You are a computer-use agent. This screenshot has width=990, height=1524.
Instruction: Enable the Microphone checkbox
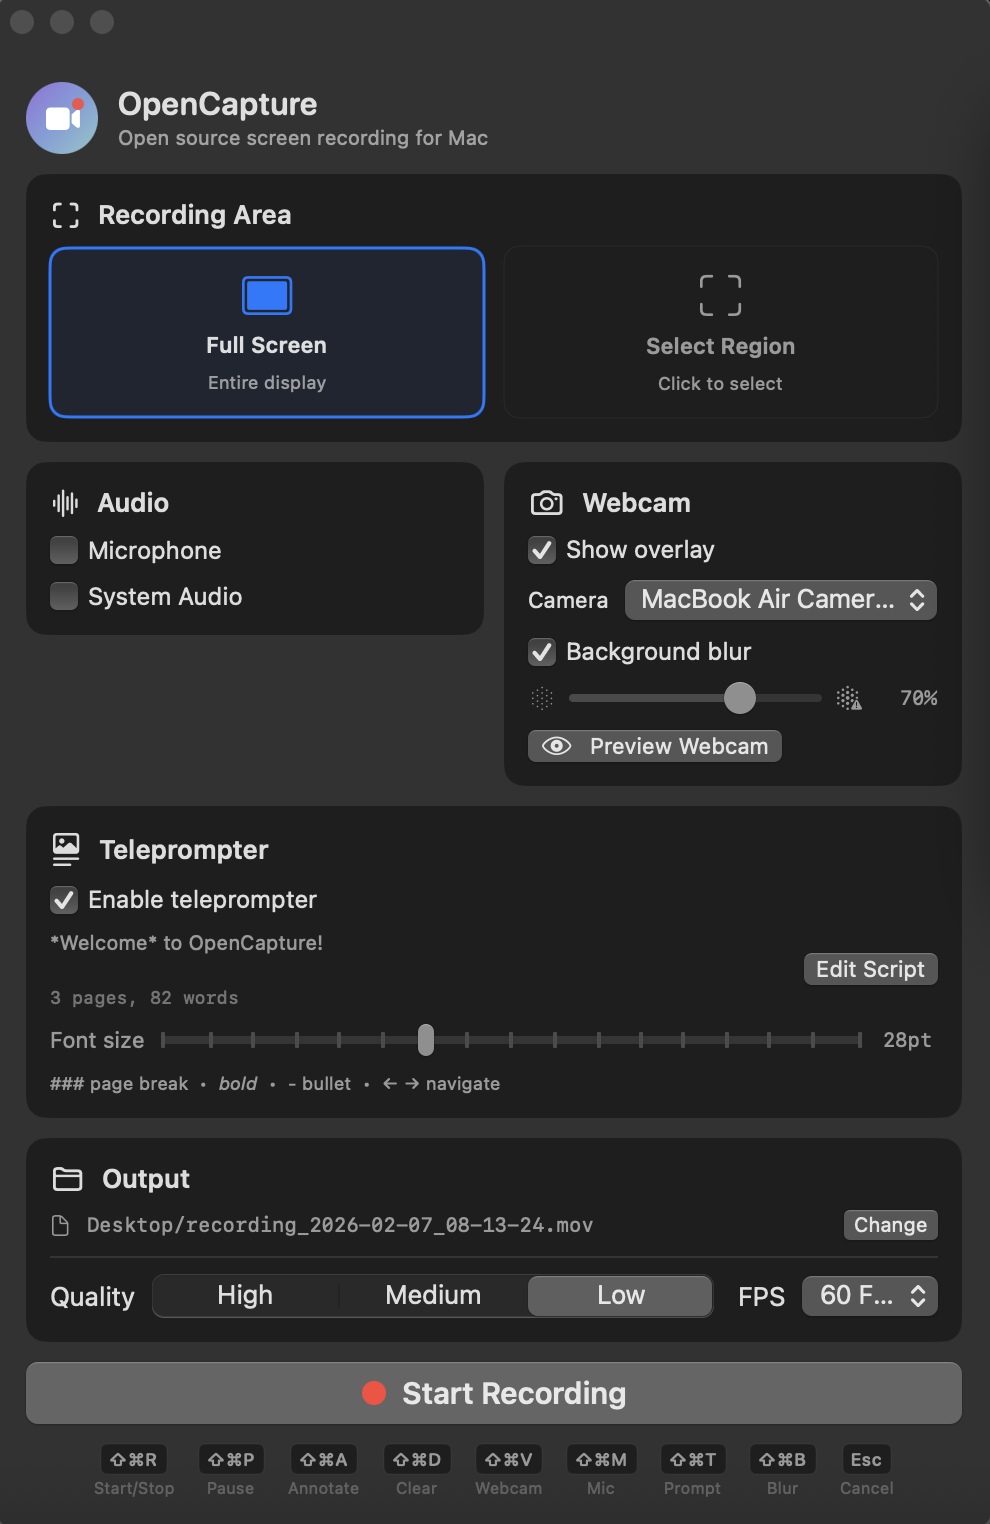64,550
